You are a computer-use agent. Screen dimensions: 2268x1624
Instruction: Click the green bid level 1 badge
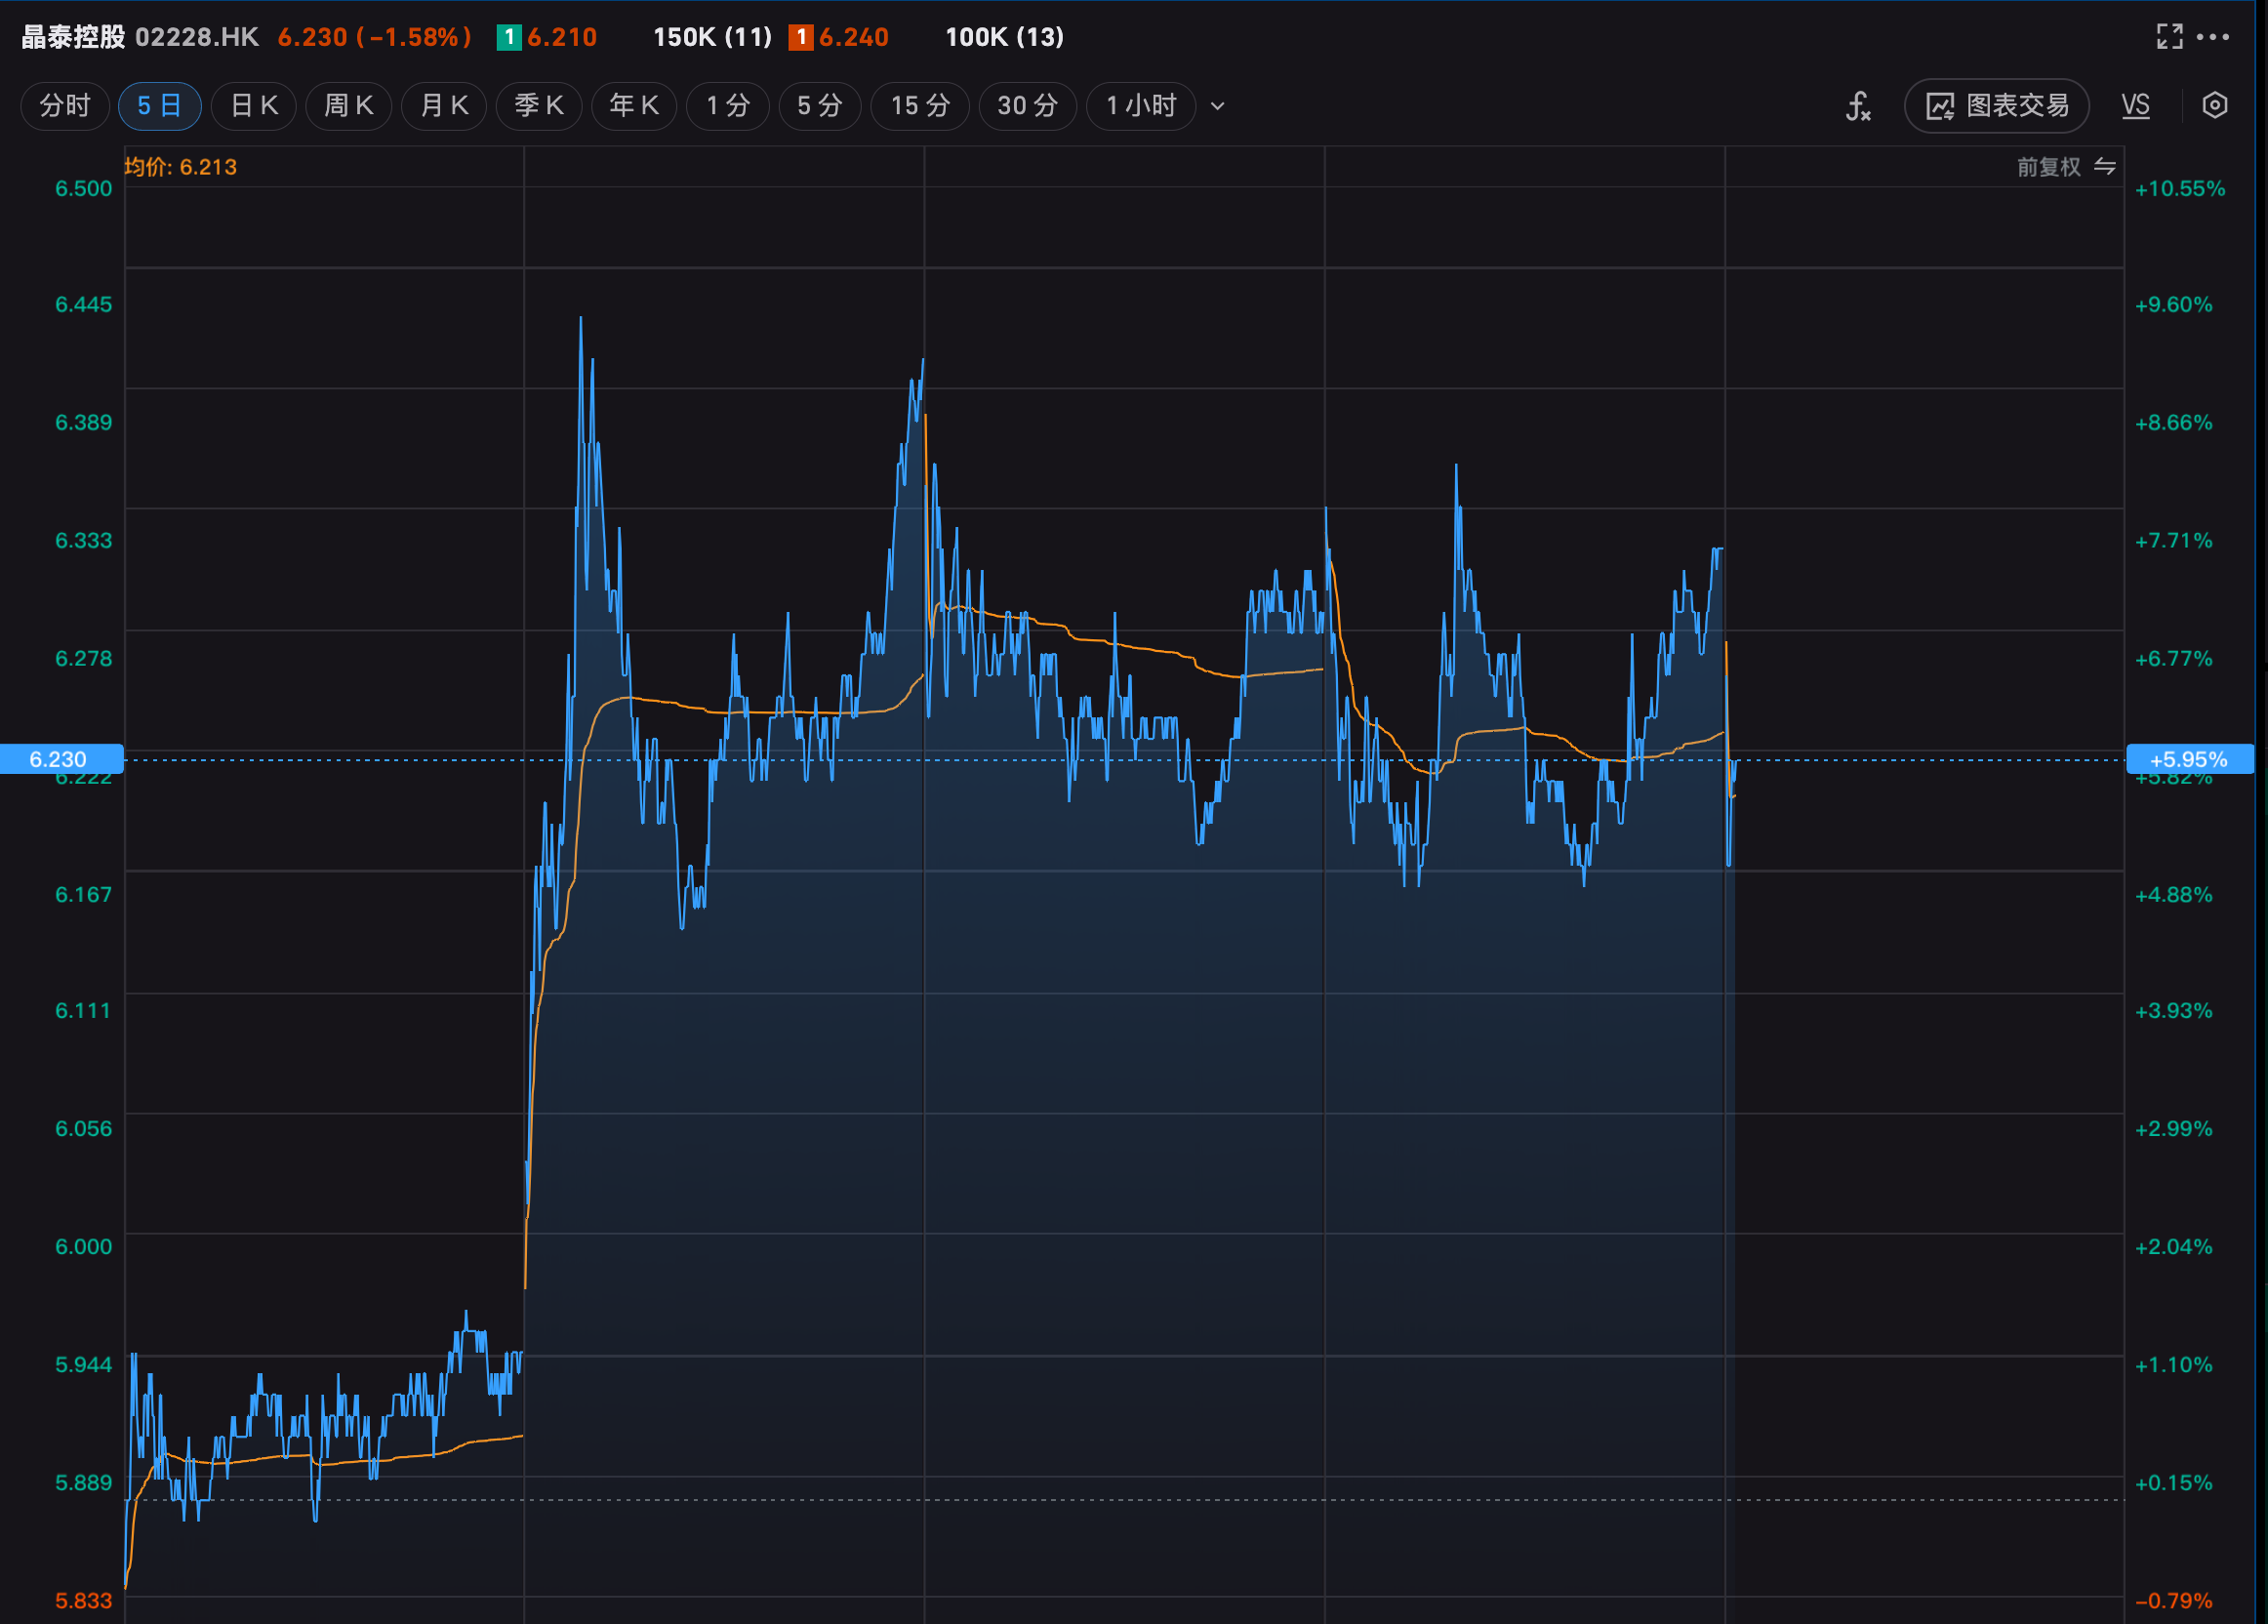pos(509,38)
